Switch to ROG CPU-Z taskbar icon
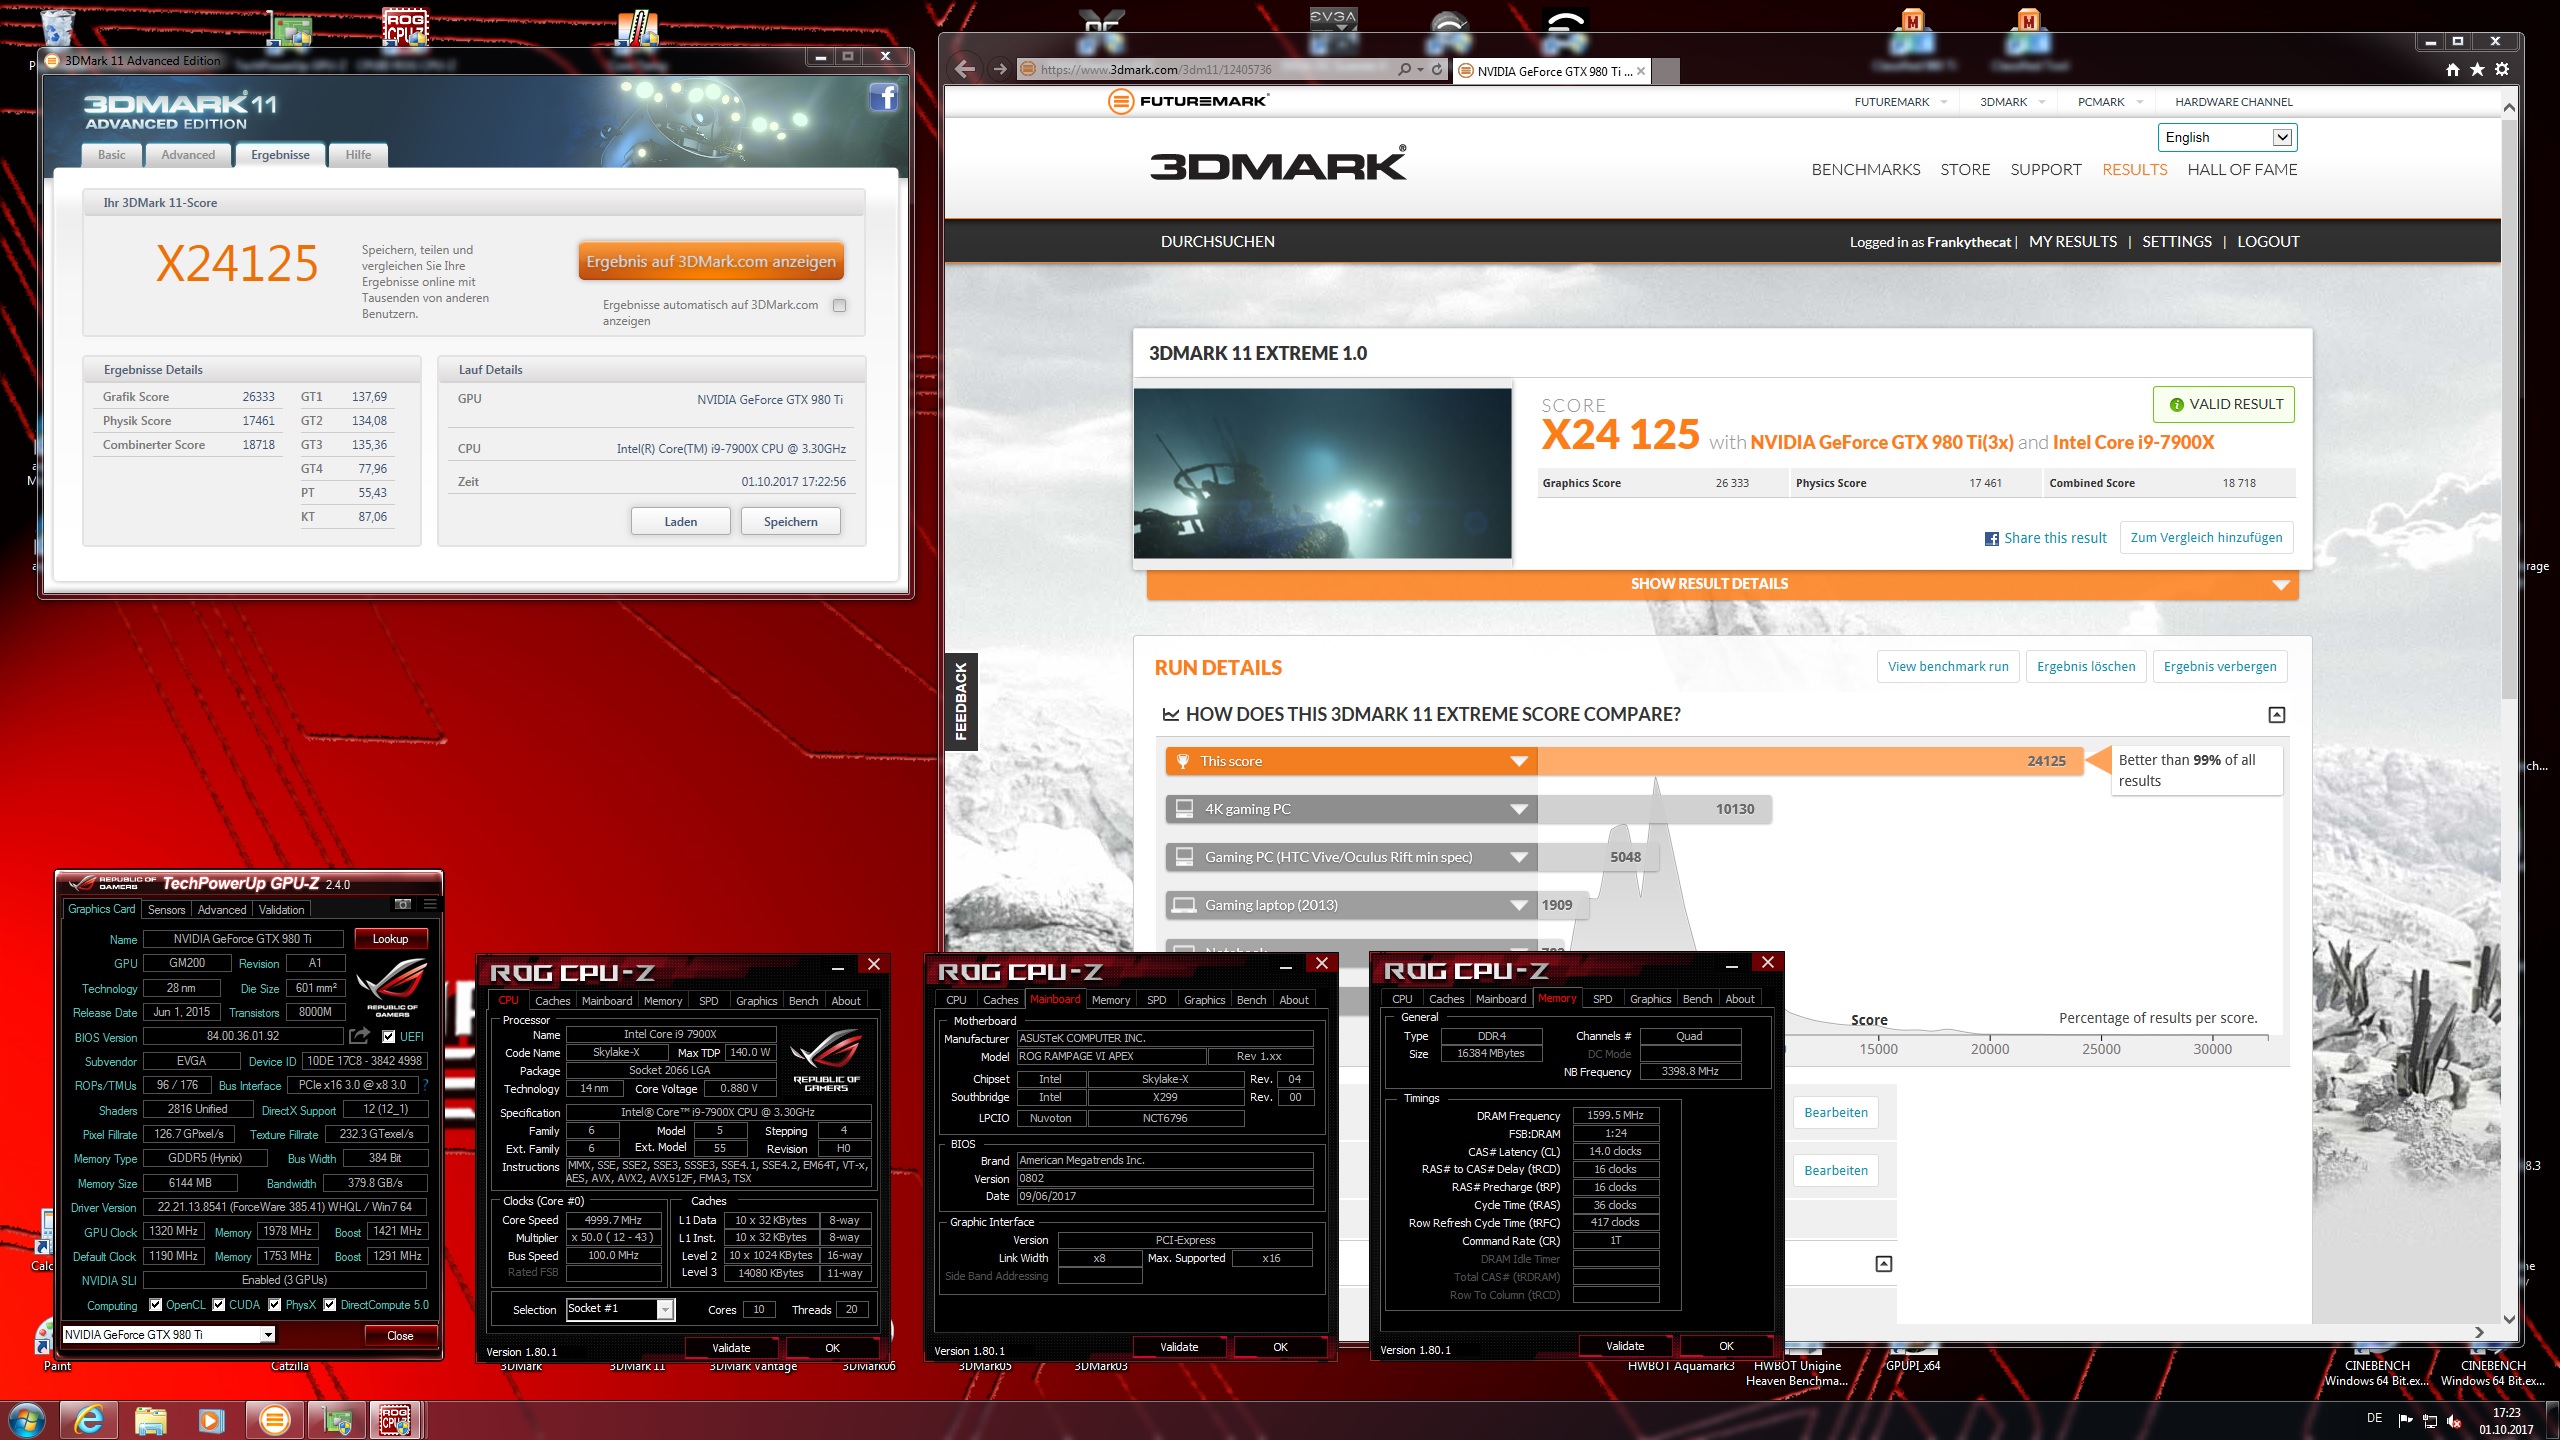Screen dimensions: 2560x1440 click(x=395, y=1420)
